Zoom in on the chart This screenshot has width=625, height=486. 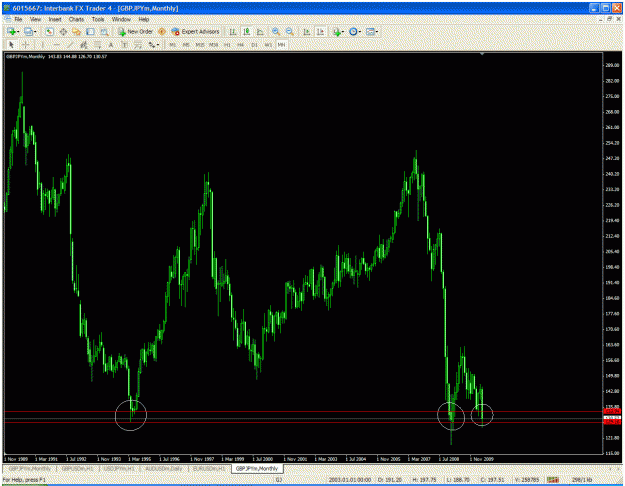tap(275, 31)
